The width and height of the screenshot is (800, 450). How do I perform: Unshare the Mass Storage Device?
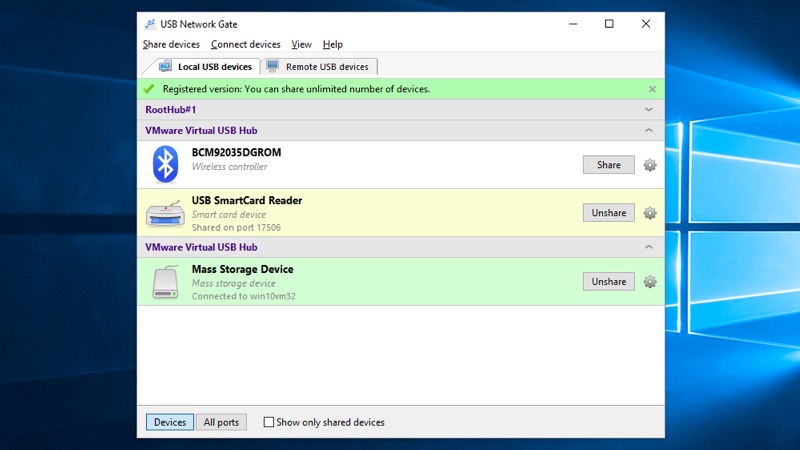click(x=609, y=282)
